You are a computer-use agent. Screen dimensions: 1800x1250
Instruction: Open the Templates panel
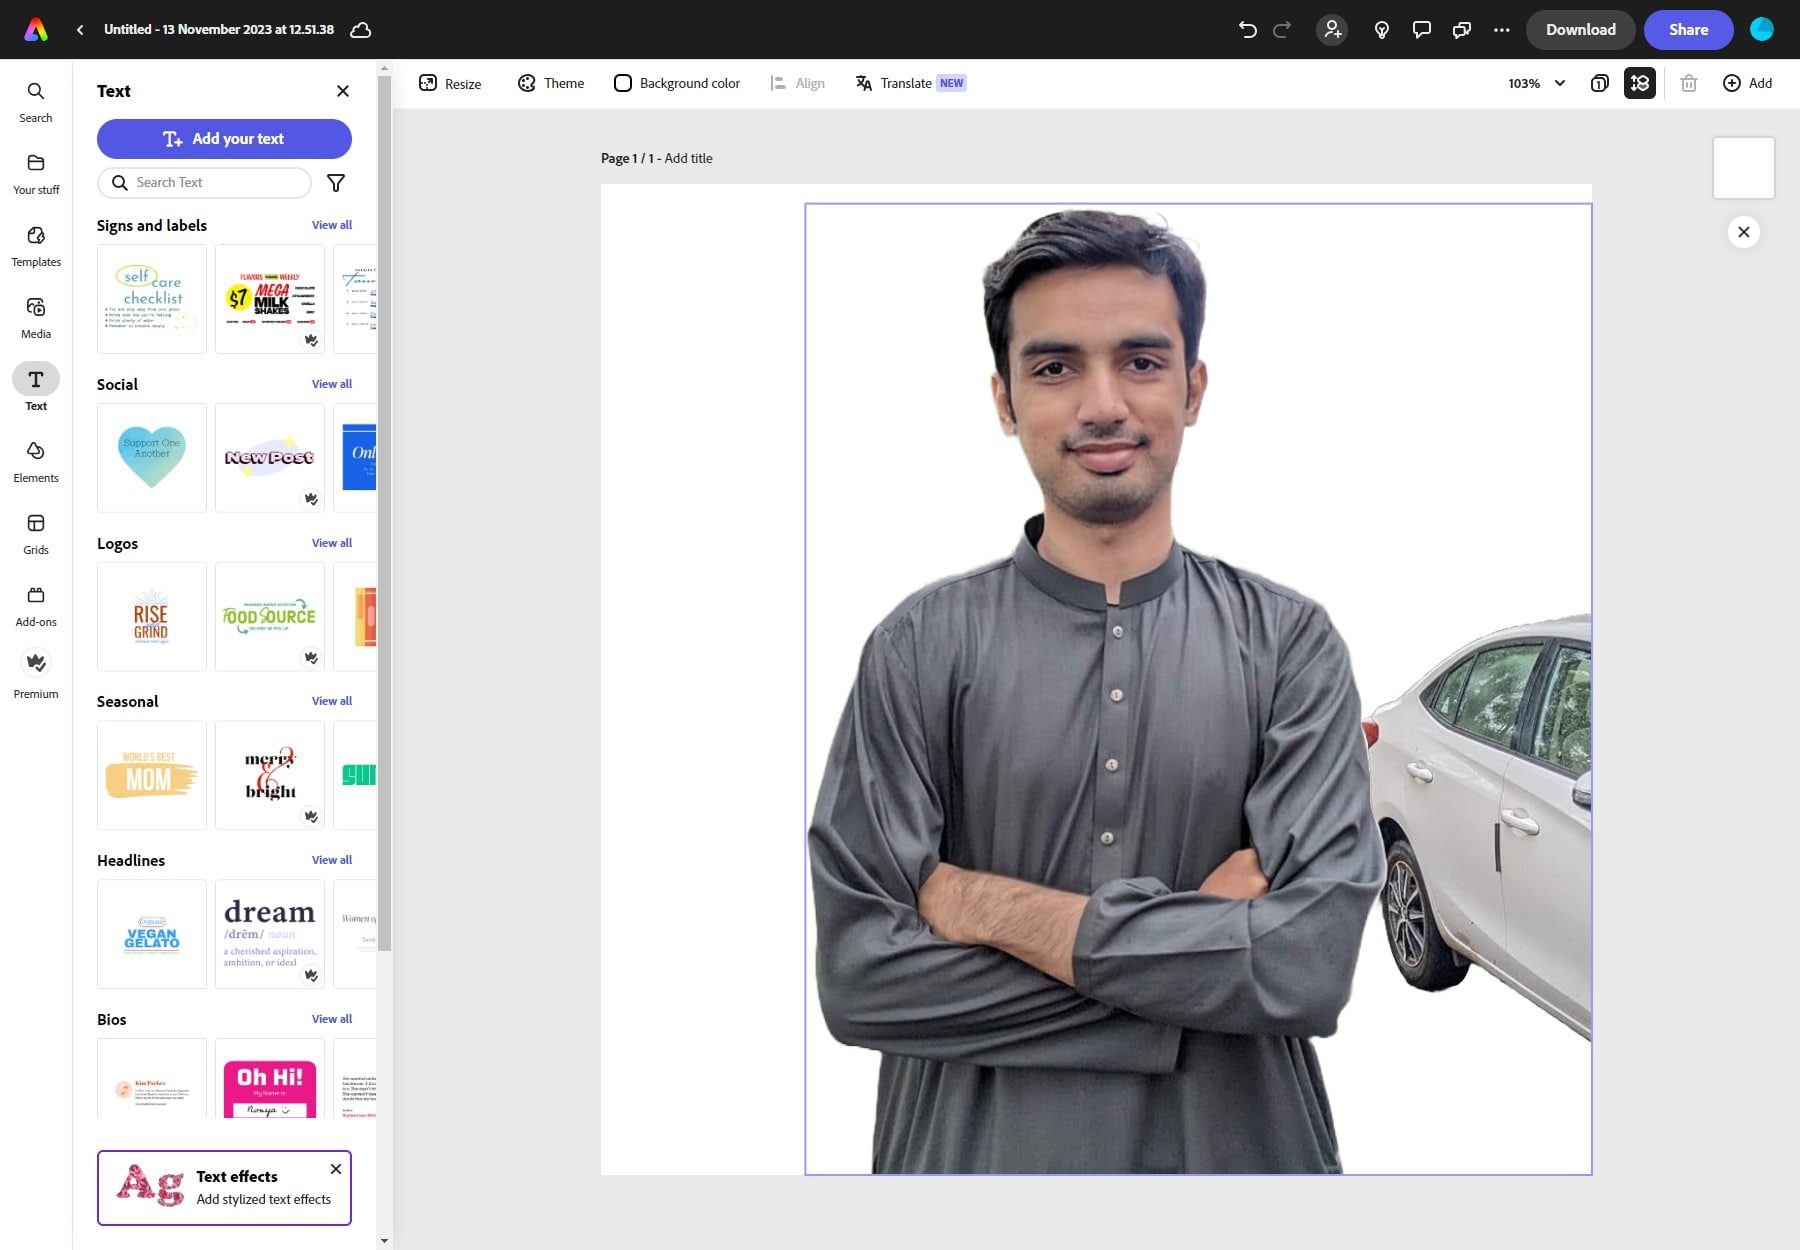[x=36, y=245]
